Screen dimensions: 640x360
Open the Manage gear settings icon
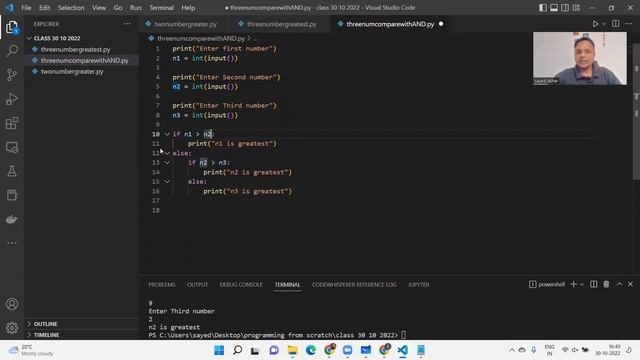[x=12, y=328]
